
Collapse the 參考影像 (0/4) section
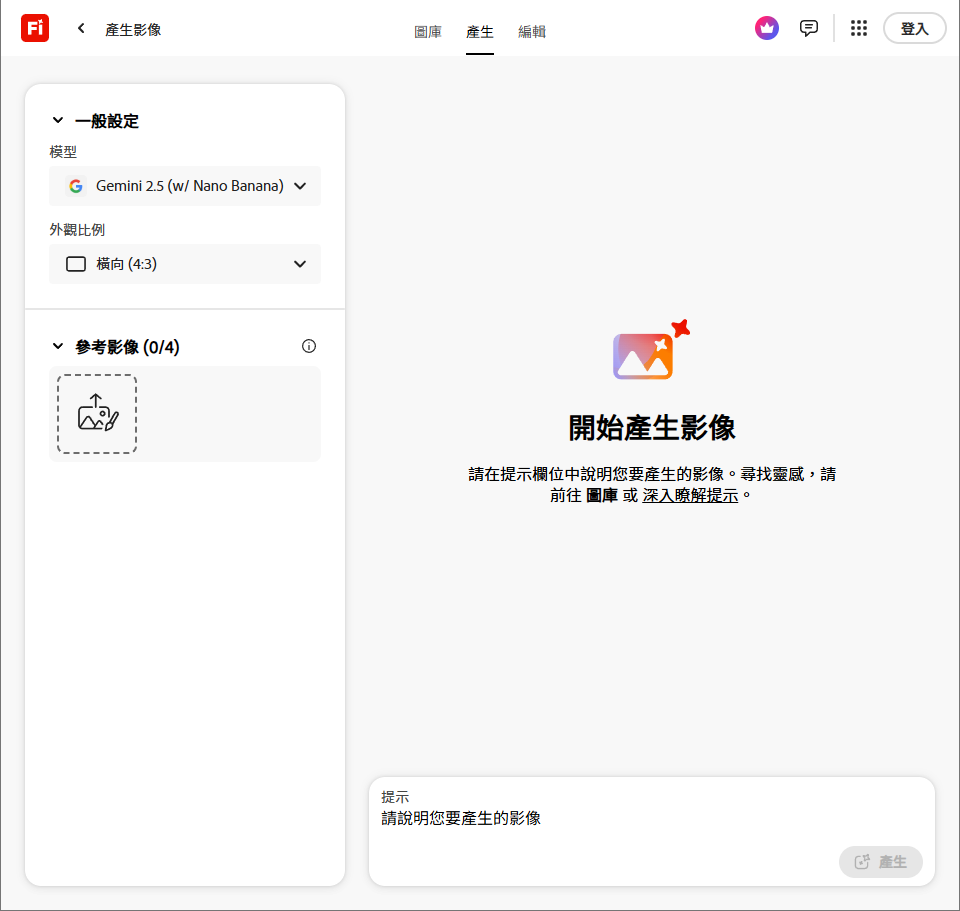click(x=58, y=347)
